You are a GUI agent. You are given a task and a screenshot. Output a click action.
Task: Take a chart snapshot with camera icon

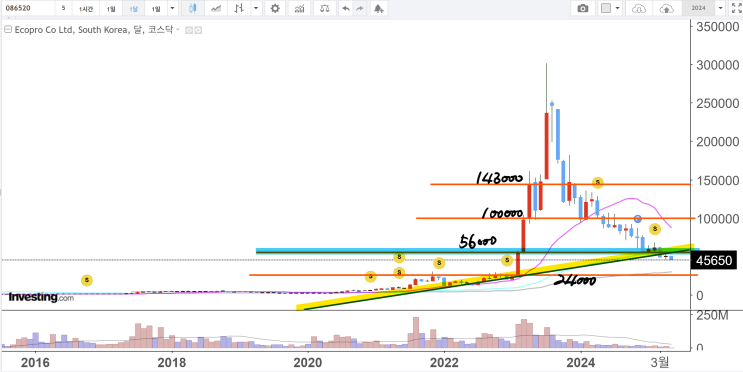(x=583, y=8)
